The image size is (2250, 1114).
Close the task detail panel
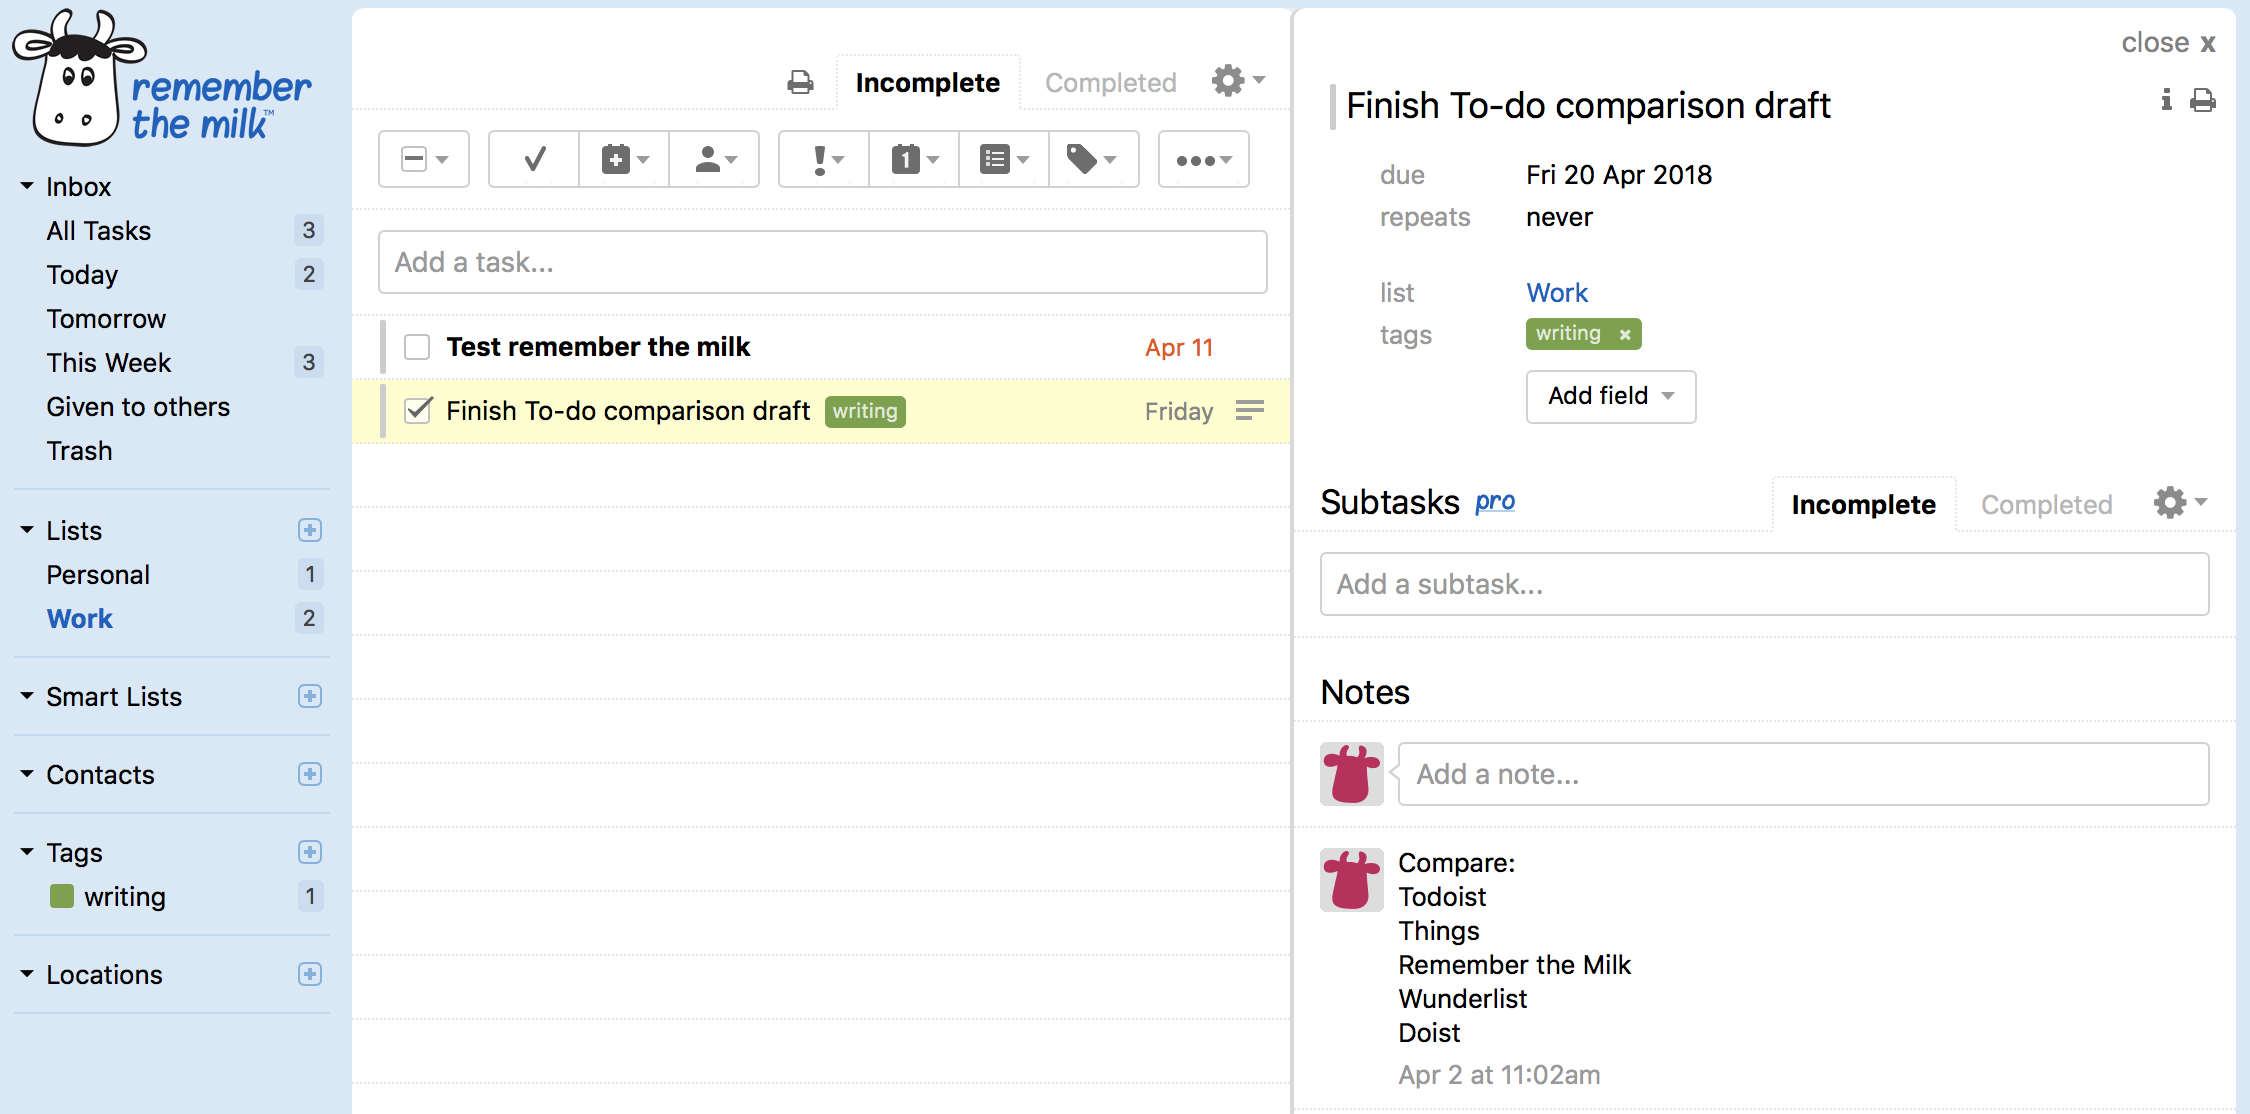point(2169,42)
